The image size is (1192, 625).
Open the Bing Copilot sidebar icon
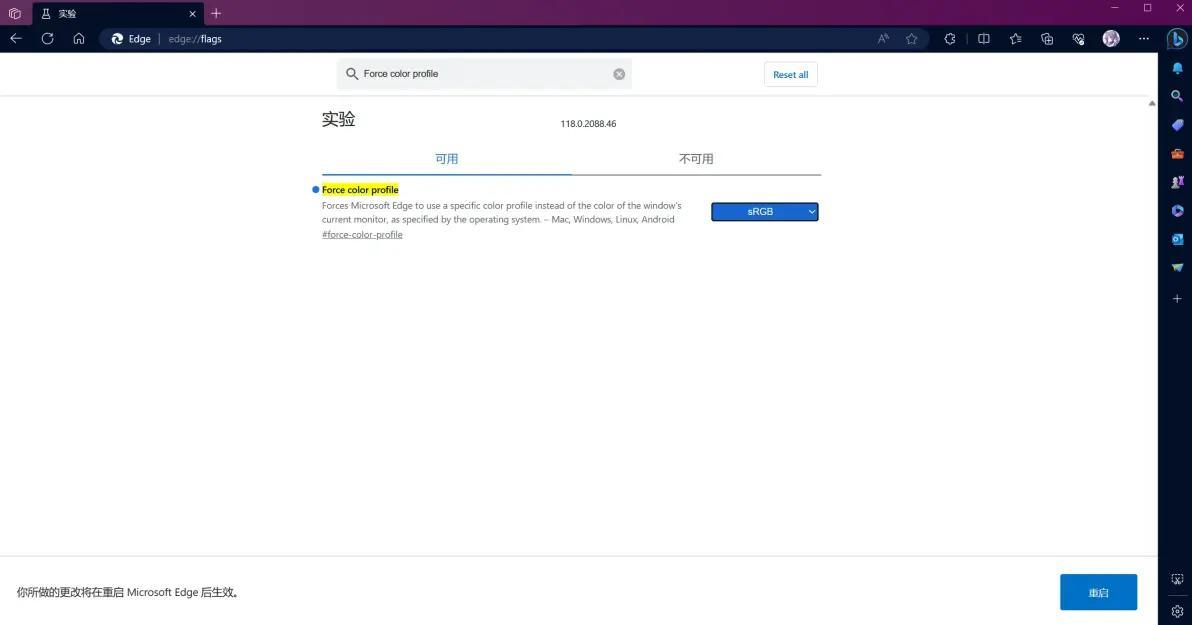1177,39
